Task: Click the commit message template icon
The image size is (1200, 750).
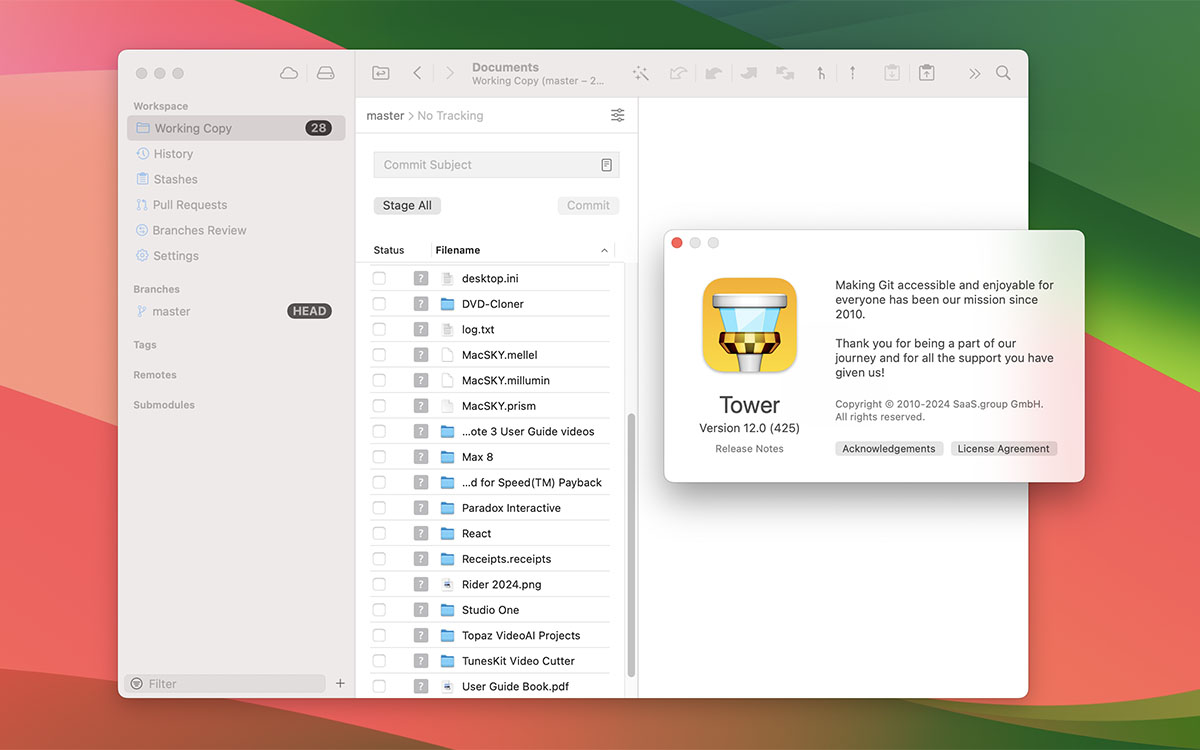Action: pyautogui.click(x=607, y=165)
